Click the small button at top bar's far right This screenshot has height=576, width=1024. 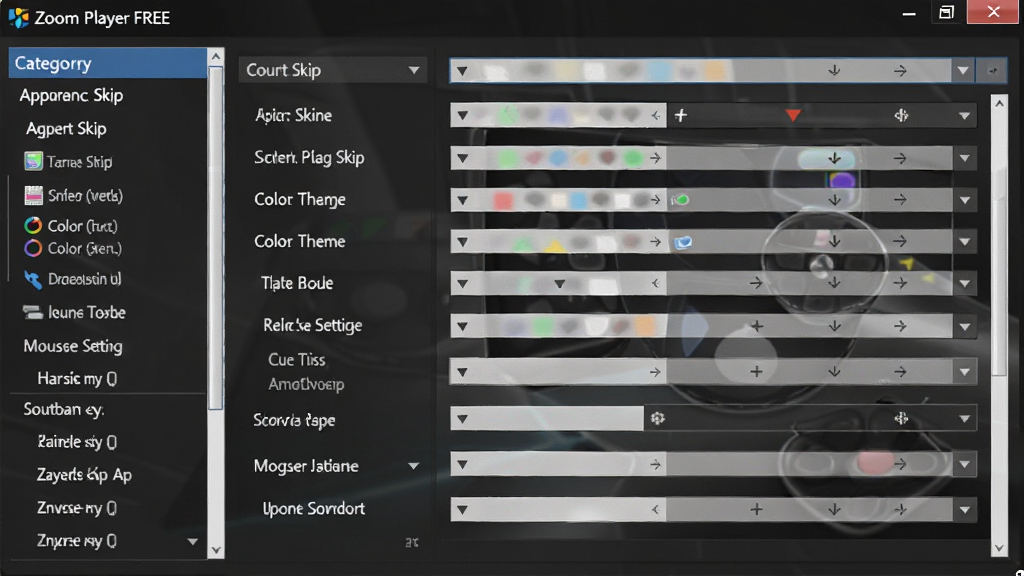(x=992, y=71)
